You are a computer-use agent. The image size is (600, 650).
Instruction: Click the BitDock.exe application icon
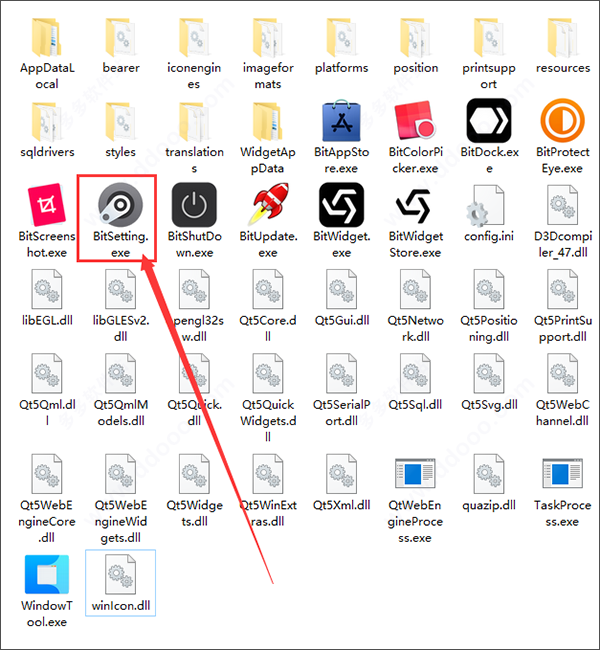point(489,121)
